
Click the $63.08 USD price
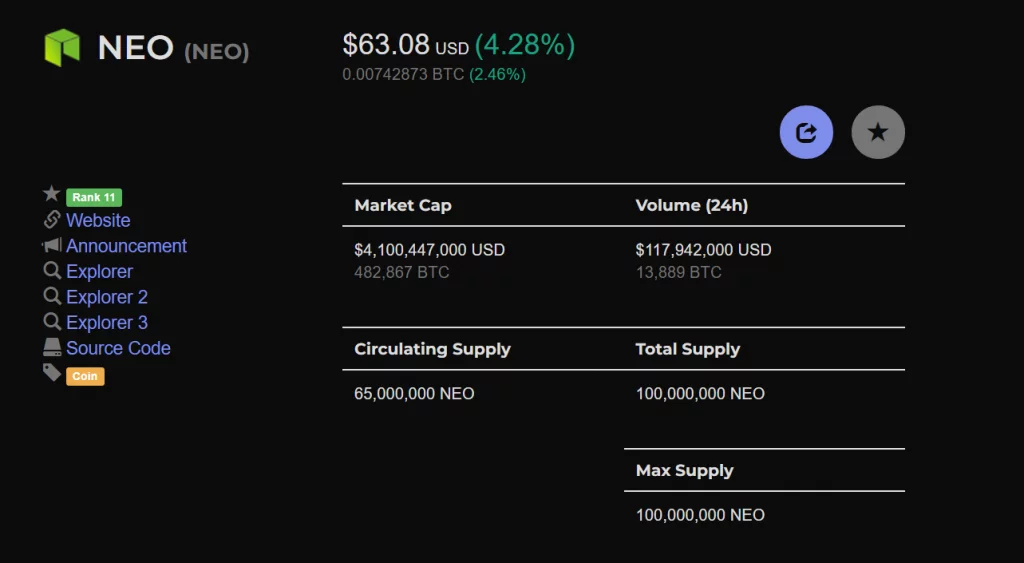coord(406,45)
